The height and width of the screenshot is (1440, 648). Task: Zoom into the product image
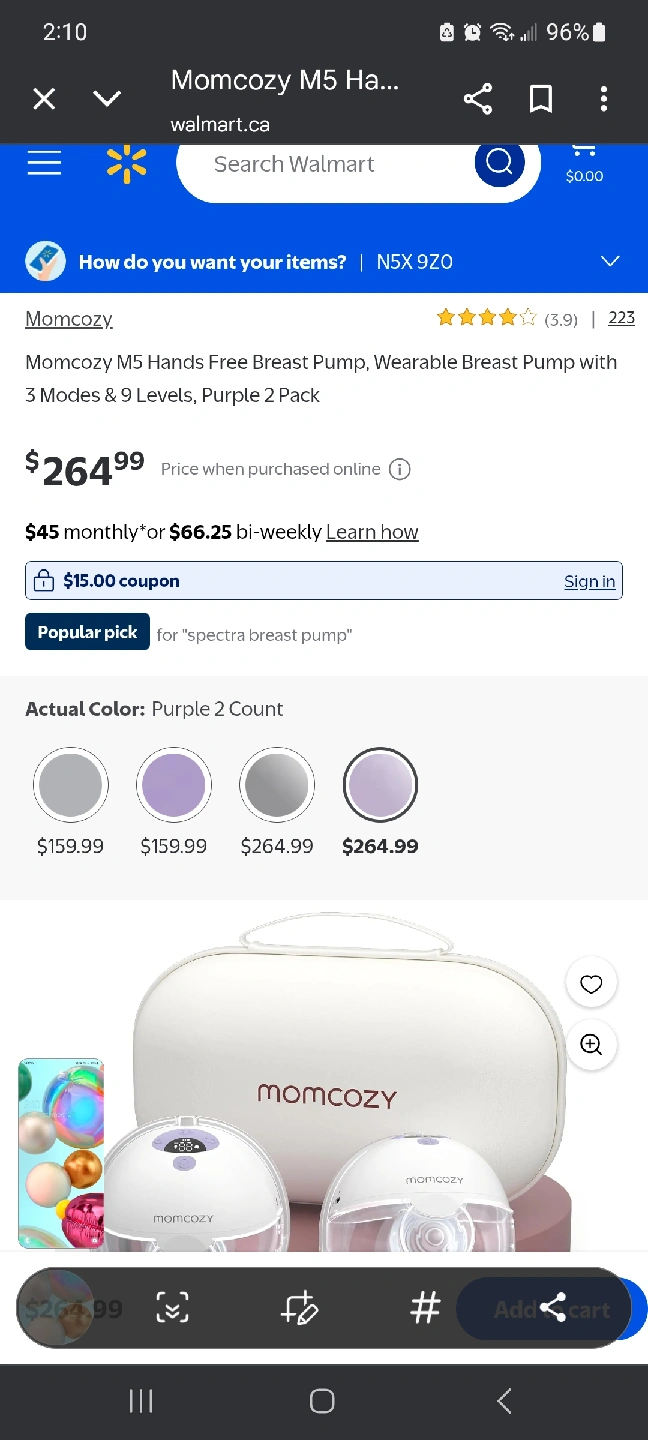[x=591, y=1045]
